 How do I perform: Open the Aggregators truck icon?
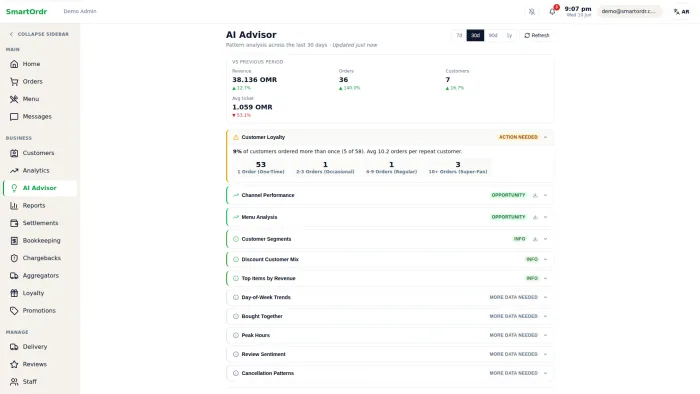coord(14,276)
